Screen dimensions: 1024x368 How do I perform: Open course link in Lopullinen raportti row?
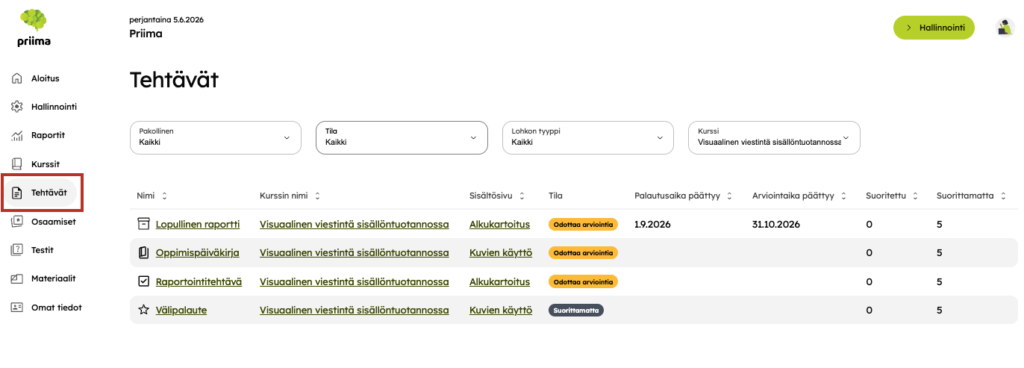click(354, 224)
